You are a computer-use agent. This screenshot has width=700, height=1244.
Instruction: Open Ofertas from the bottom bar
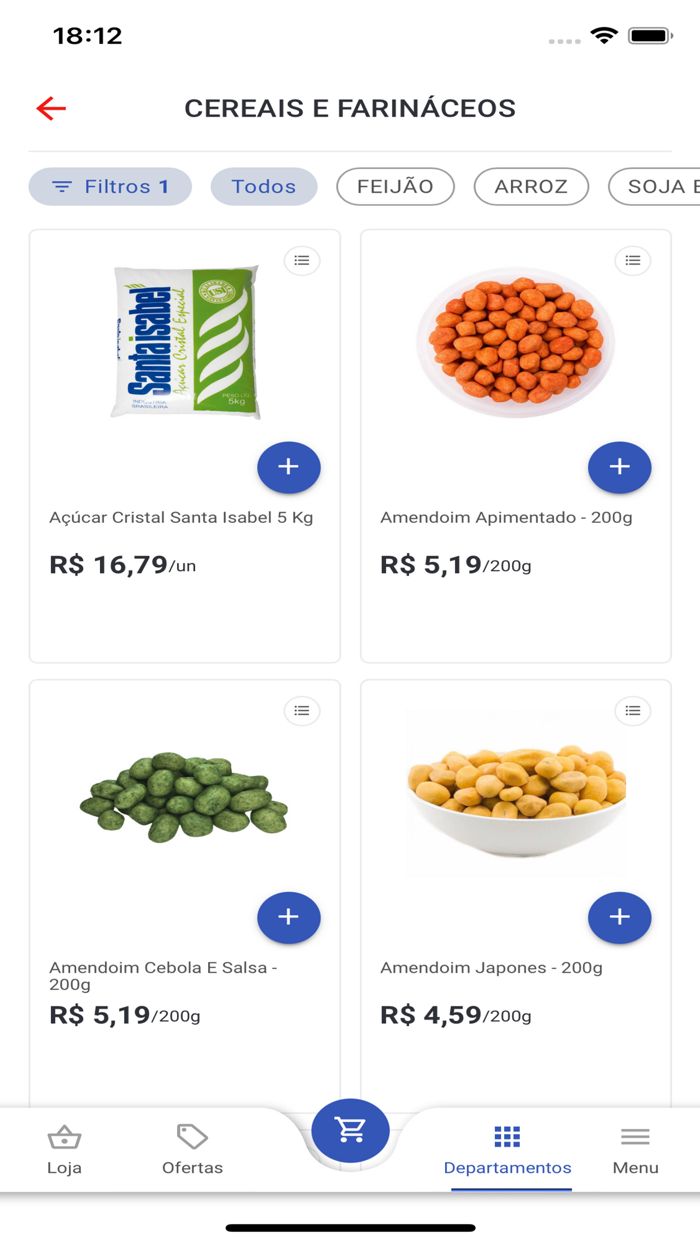click(x=192, y=1147)
